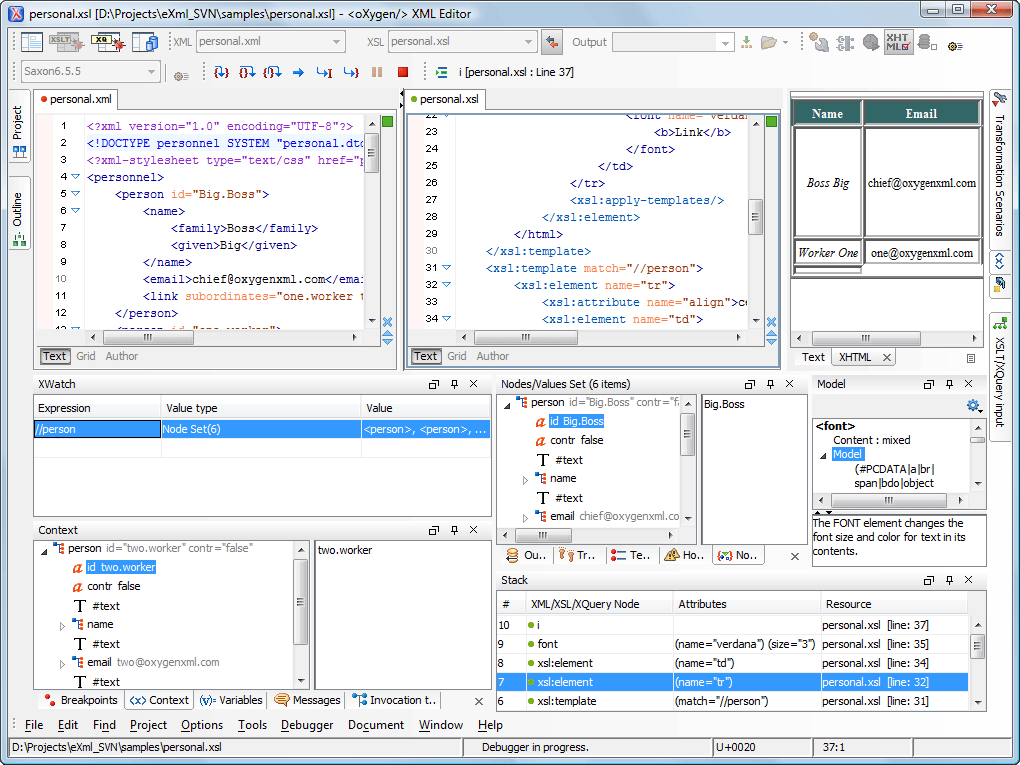Open the Debugger menu
1020x765 pixels.
coord(307,725)
